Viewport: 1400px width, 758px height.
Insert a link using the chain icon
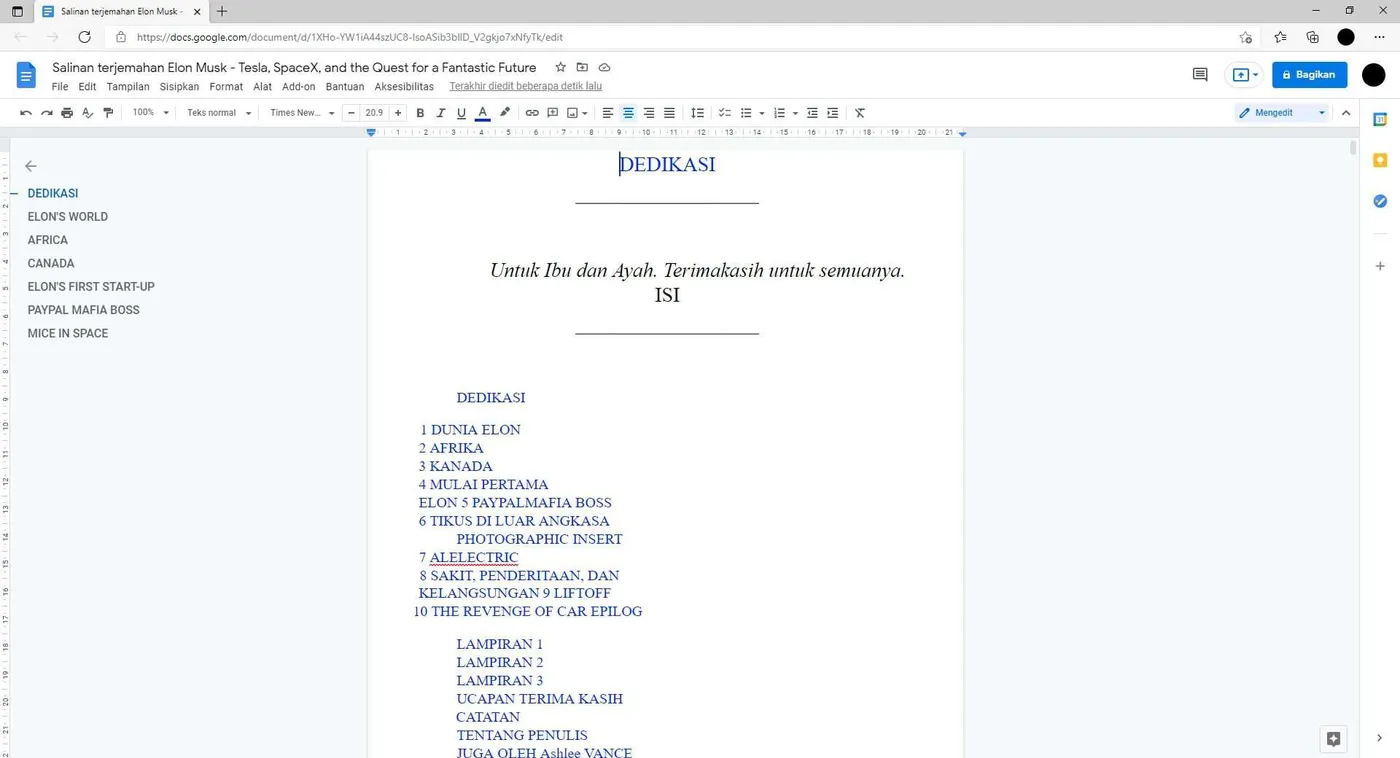[x=532, y=113]
